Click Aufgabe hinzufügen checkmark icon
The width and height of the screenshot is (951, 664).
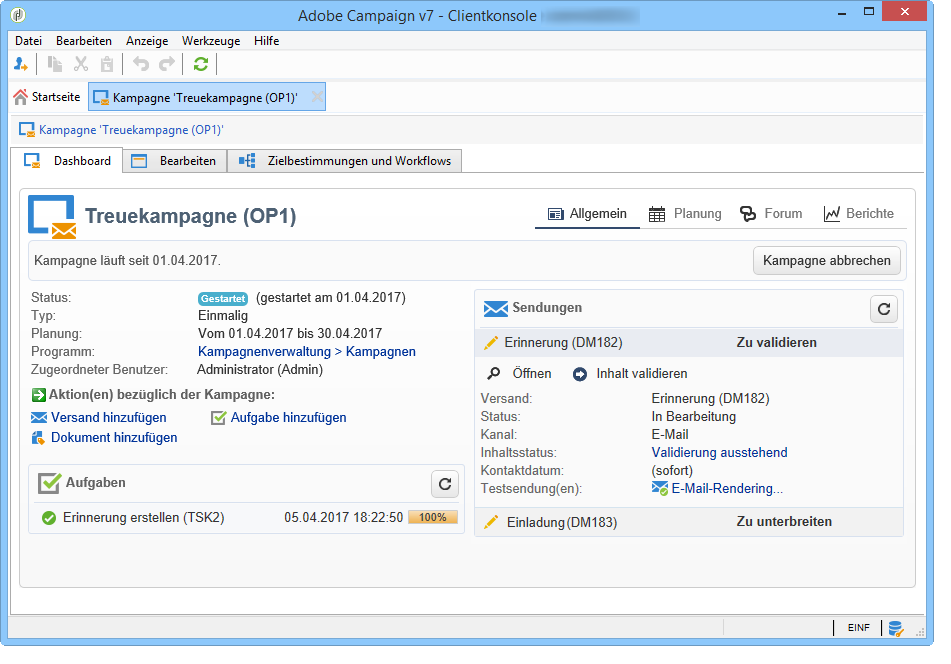coord(218,418)
